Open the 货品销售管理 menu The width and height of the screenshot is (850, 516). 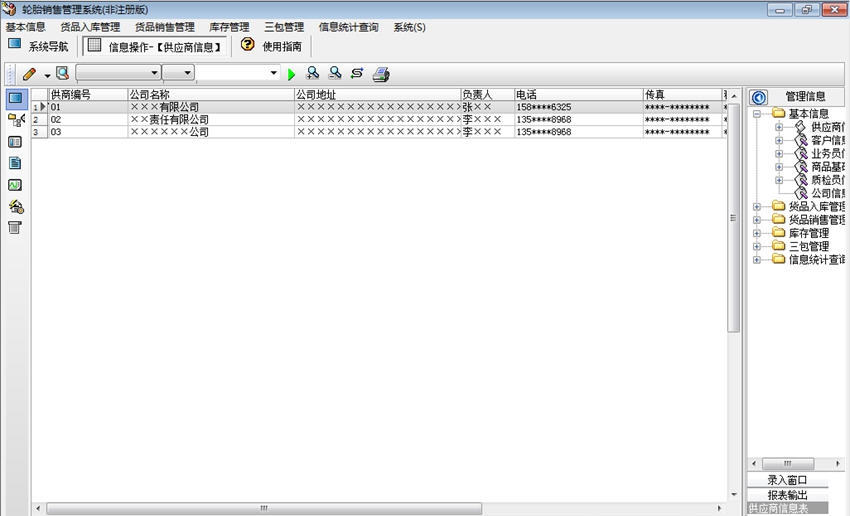click(x=165, y=27)
